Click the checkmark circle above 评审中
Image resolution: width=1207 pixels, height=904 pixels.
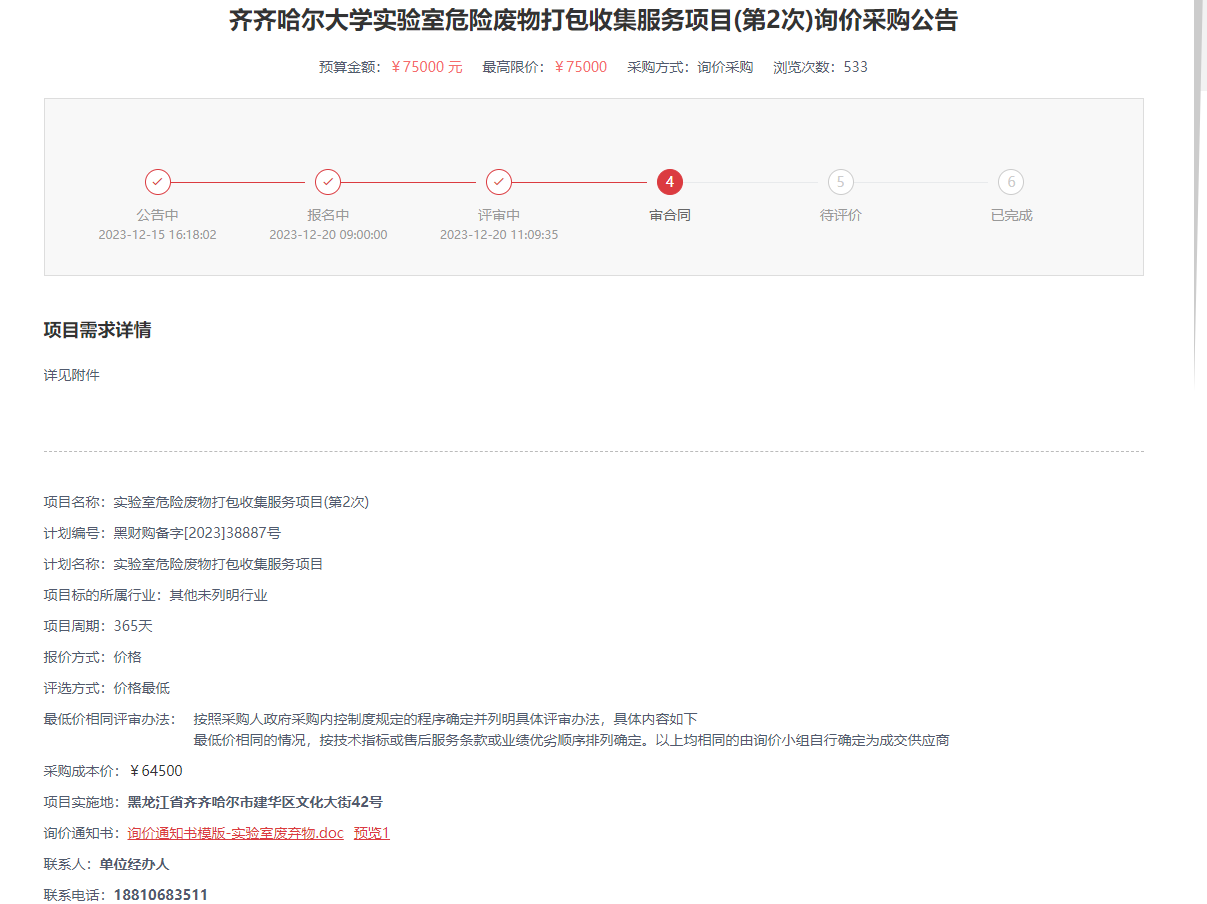tap(499, 182)
